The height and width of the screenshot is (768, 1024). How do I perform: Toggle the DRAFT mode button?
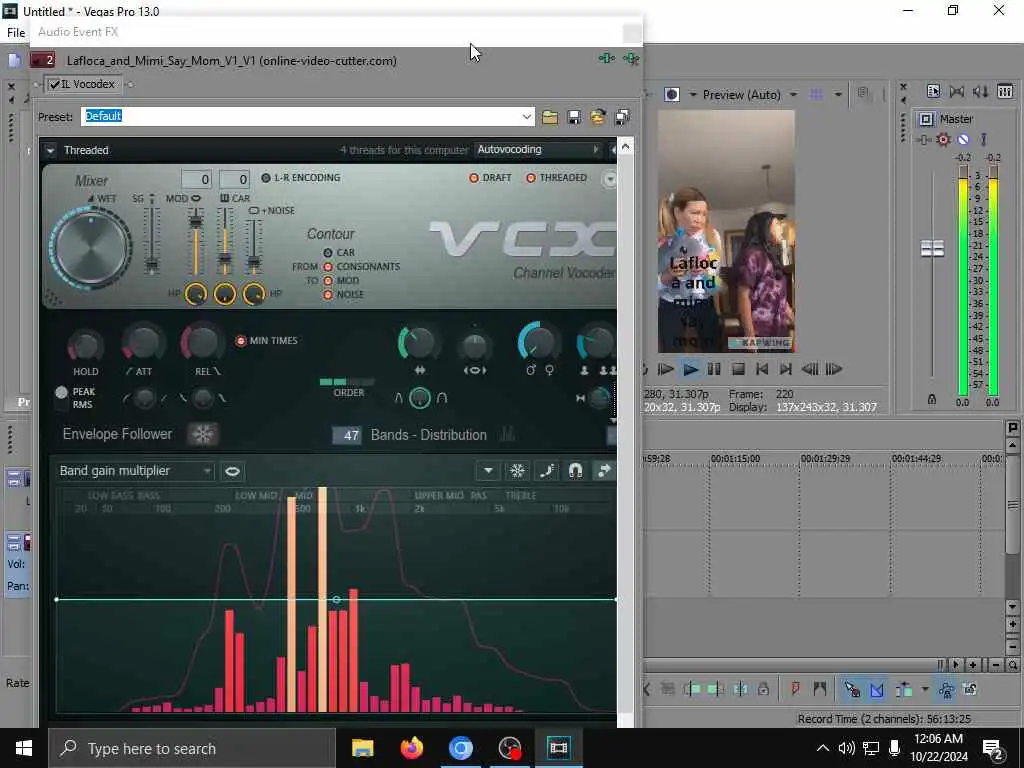(x=474, y=178)
